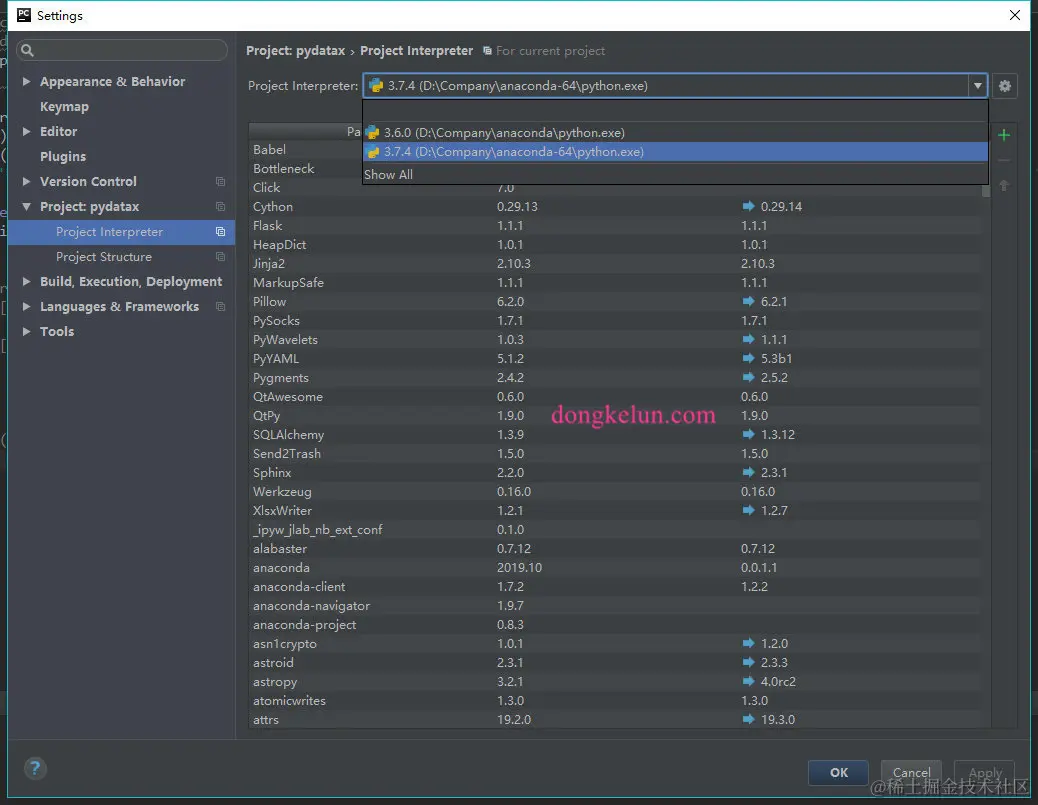Screen dimensions: 1038x805
Task: Select the anaconda-client package row
Action: pyautogui.click(x=616, y=587)
